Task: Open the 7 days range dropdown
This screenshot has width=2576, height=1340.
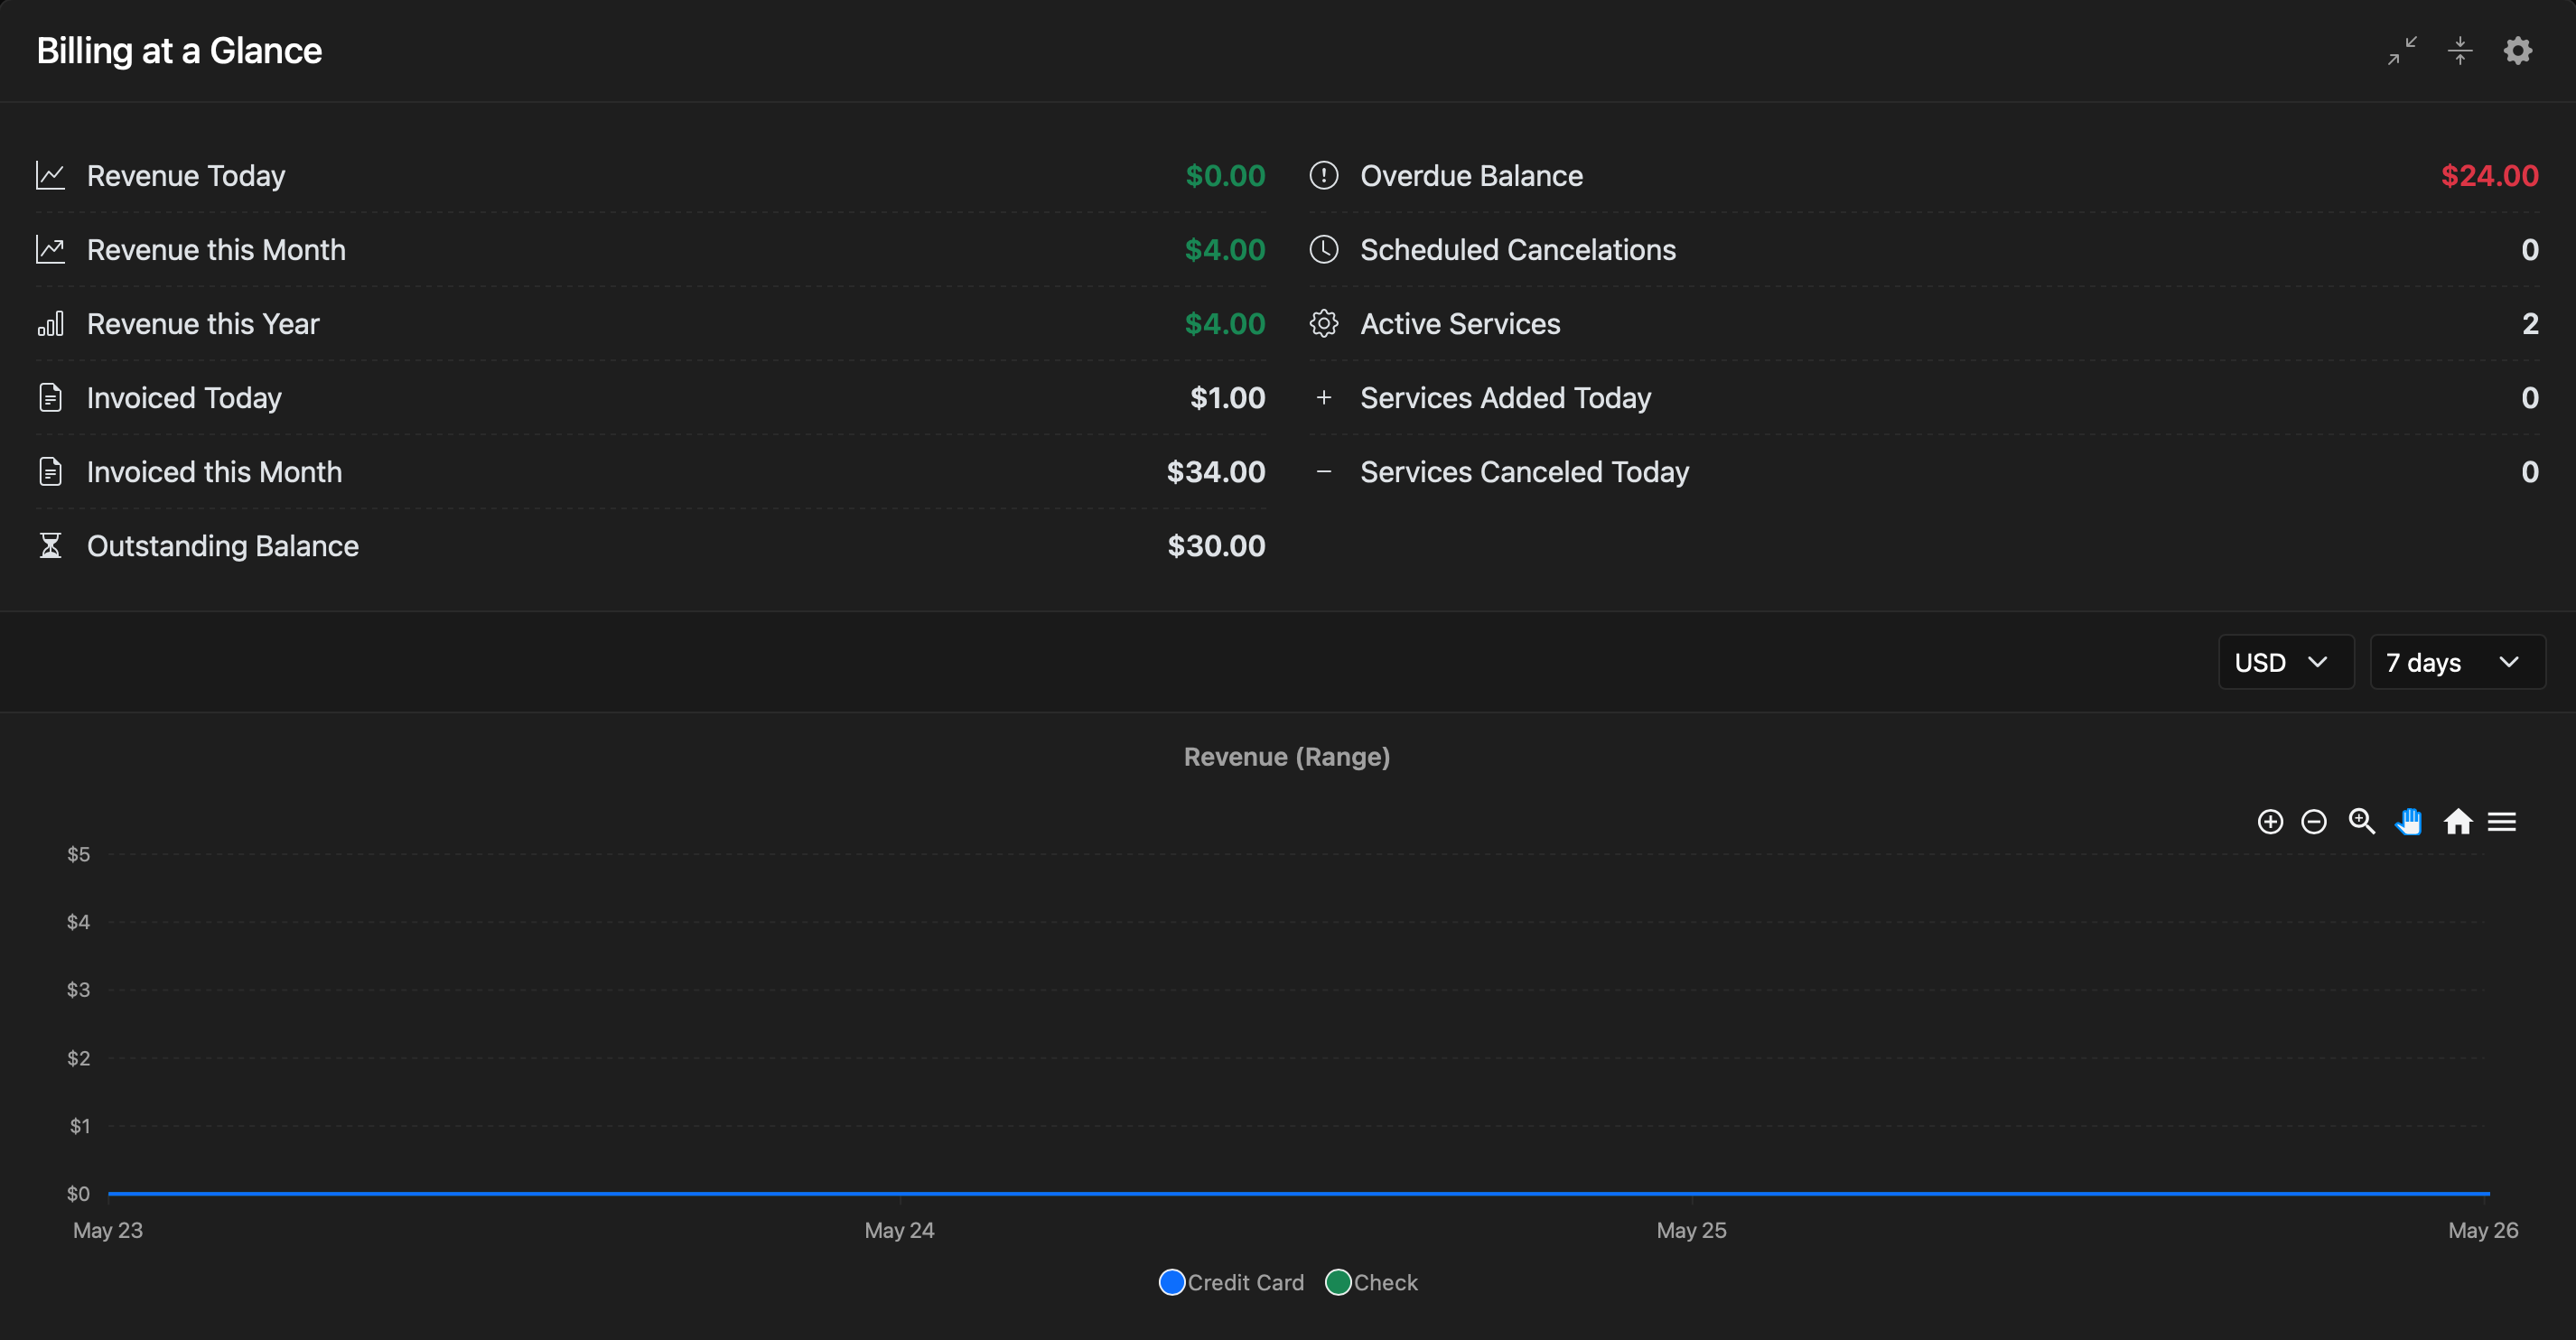Action: click(2457, 662)
